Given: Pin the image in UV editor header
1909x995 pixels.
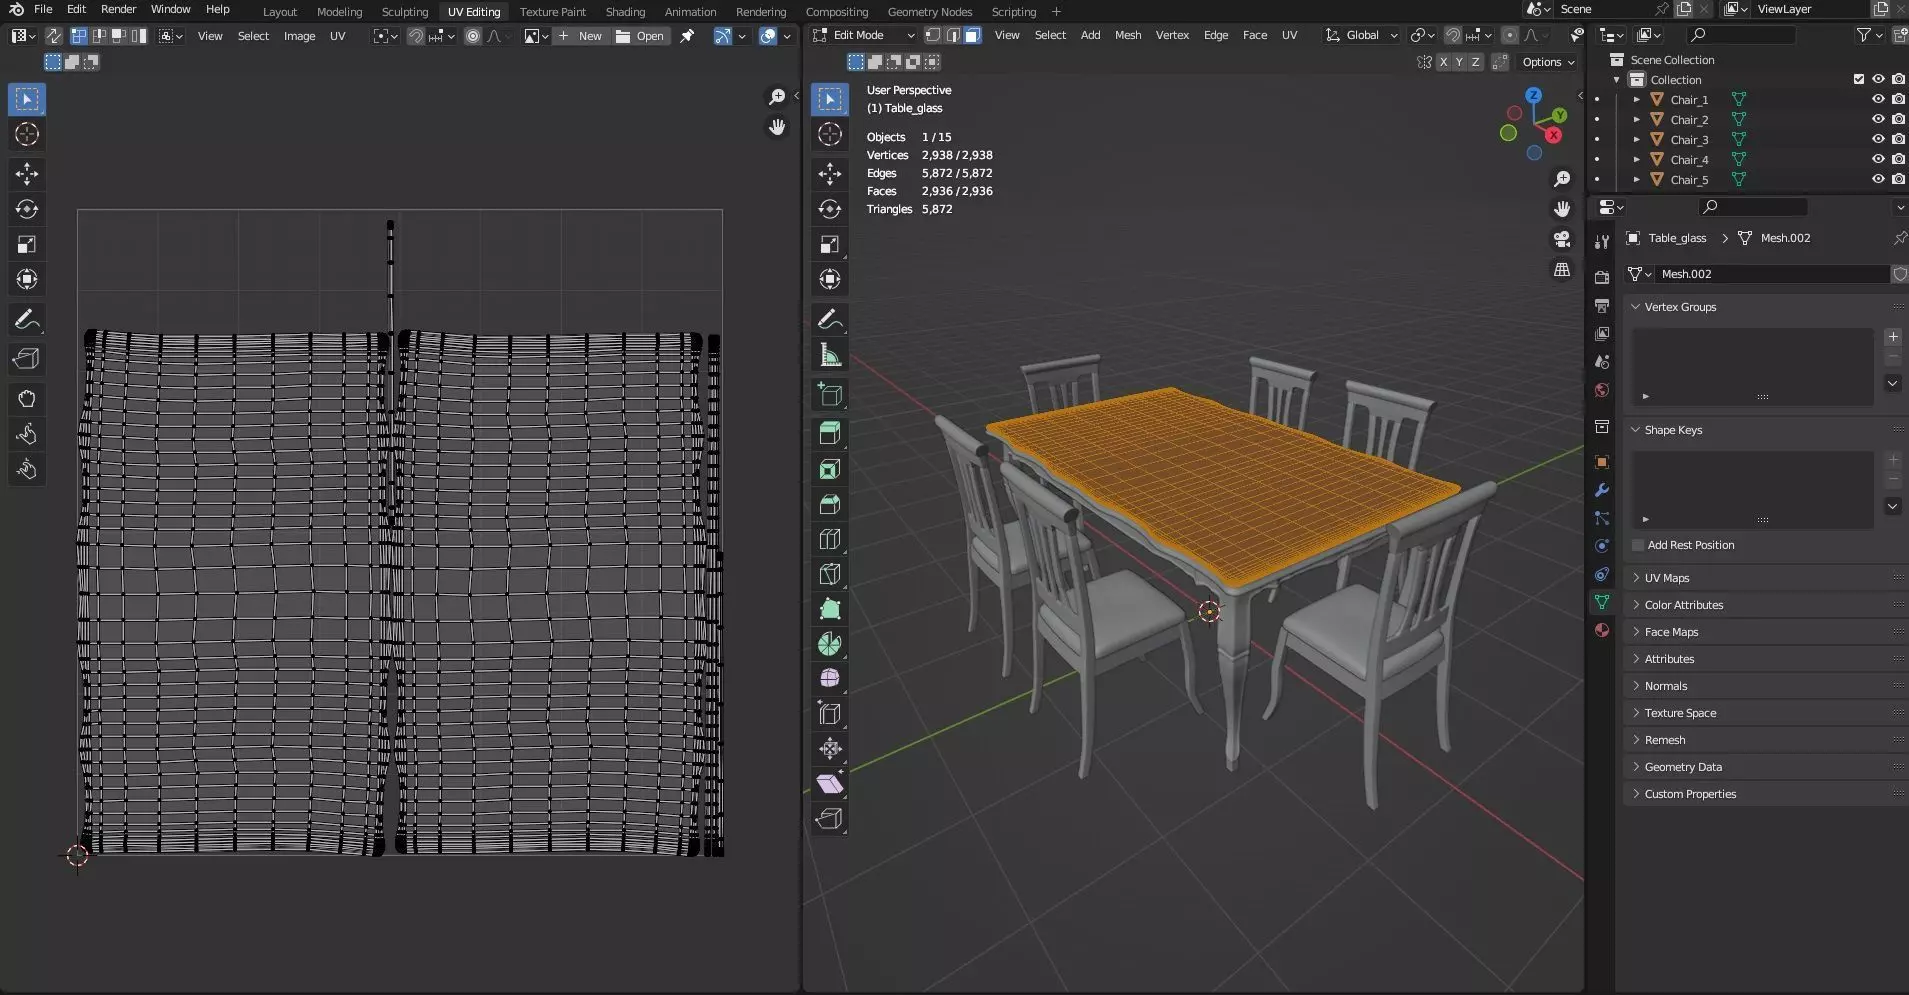Looking at the screenshot, I should coord(687,36).
